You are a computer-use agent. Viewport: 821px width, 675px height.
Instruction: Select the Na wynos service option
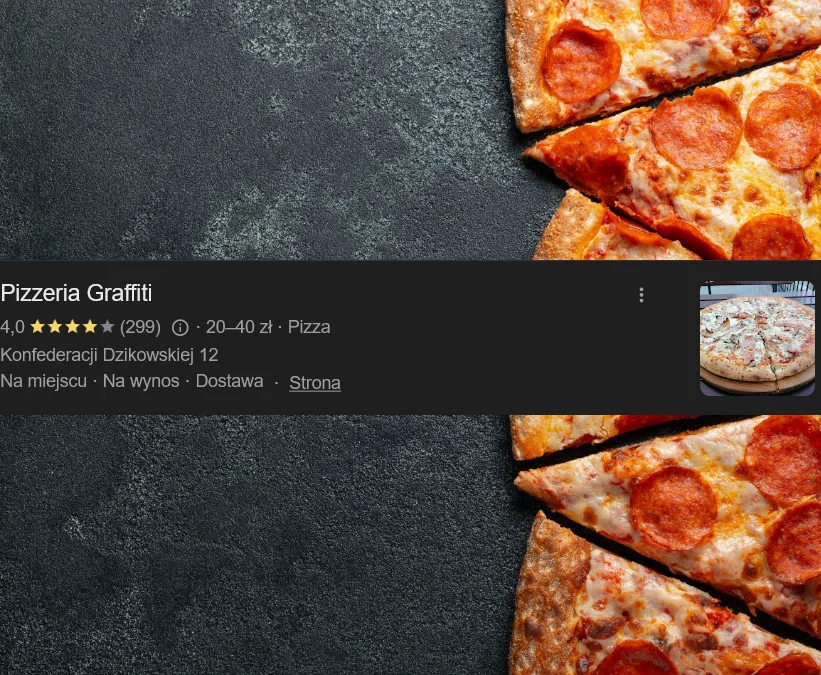(x=141, y=381)
